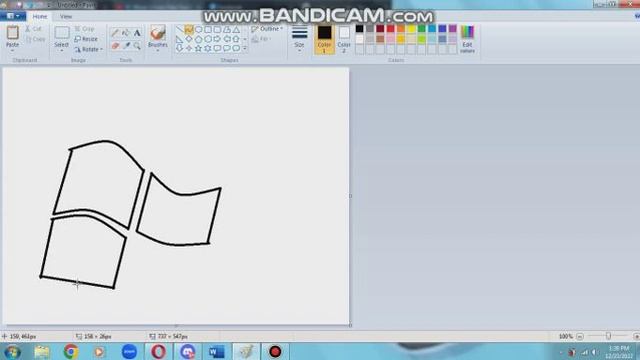Open the shape Fill dropdown
This screenshot has height=360, width=640.
click(262, 39)
